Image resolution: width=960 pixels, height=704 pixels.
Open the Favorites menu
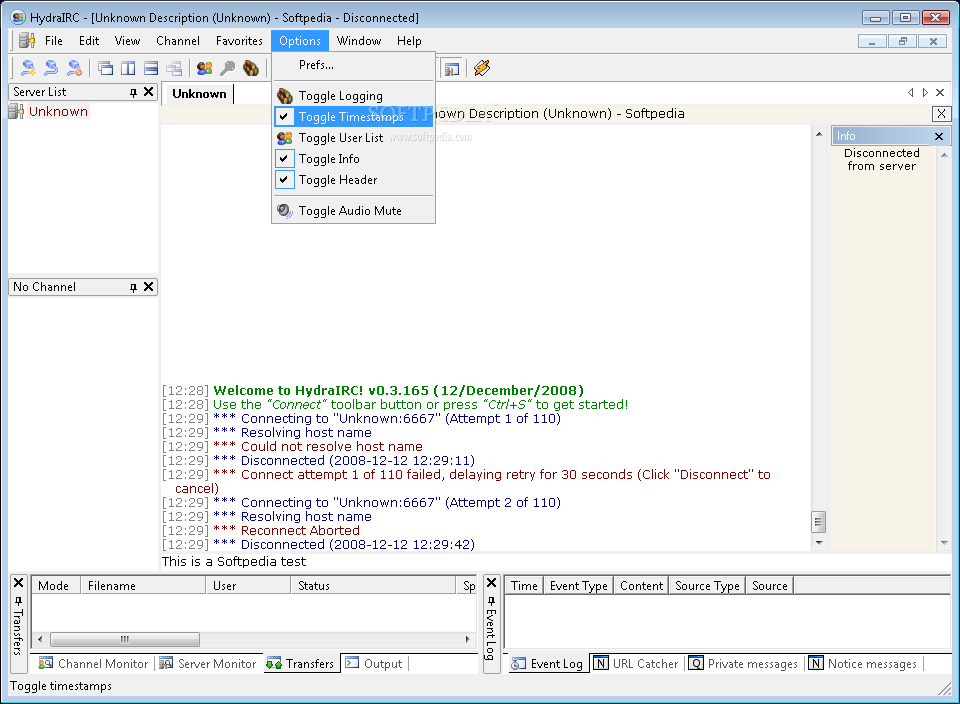[x=239, y=41]
